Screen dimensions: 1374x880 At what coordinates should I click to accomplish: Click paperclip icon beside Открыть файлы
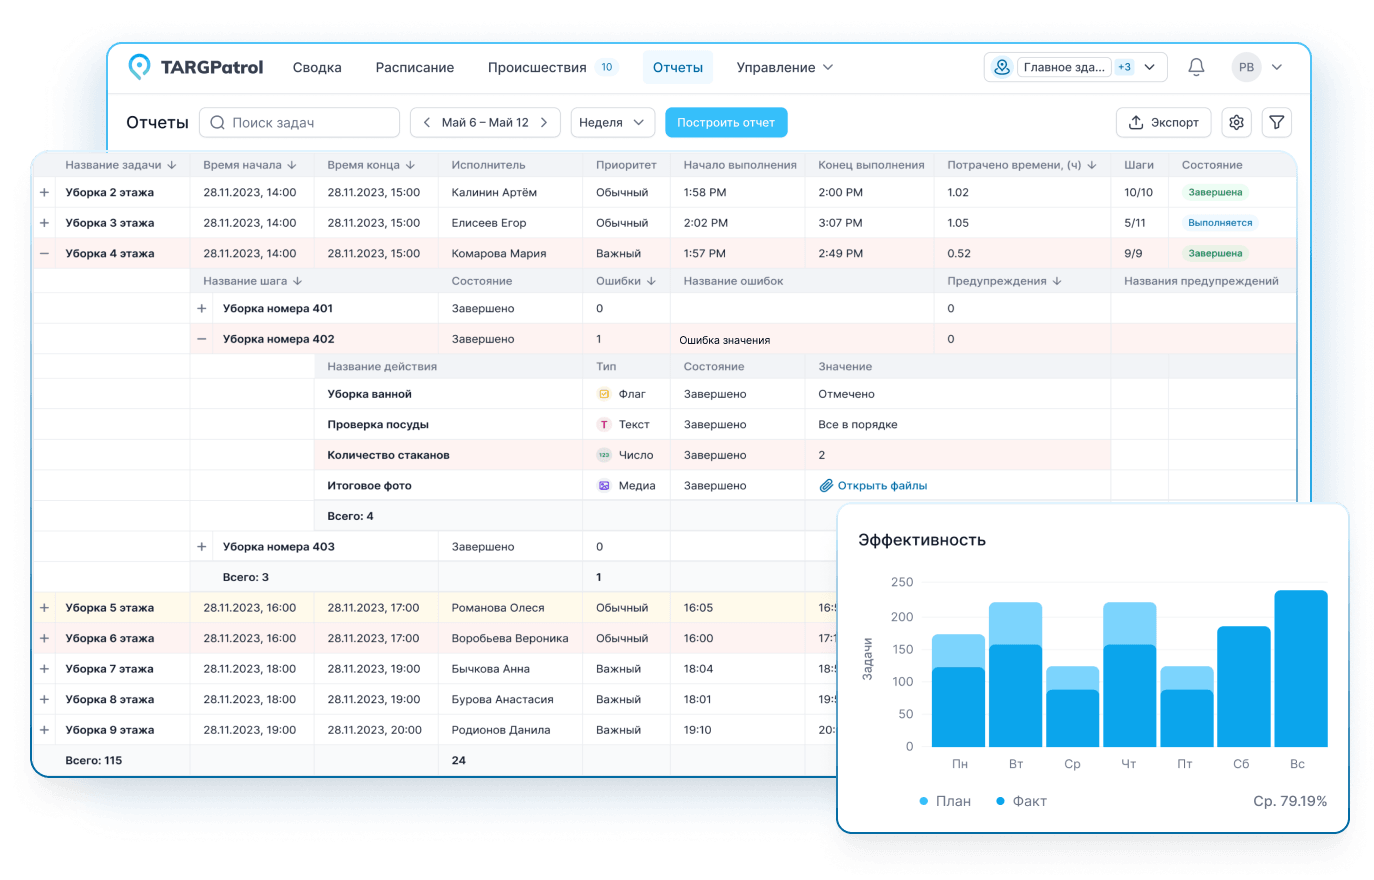(826, 486)
